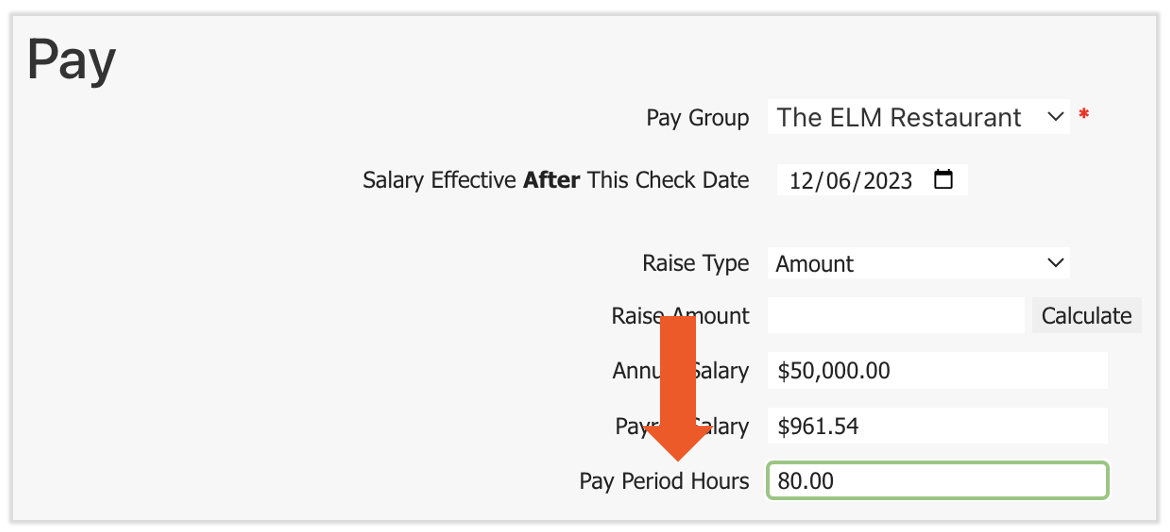Image resolution: width=1170 pixels, height=532 pixels.
Task: Focus the Pay Period Hours field with 80.00
Action: click(x=937, y=481)
